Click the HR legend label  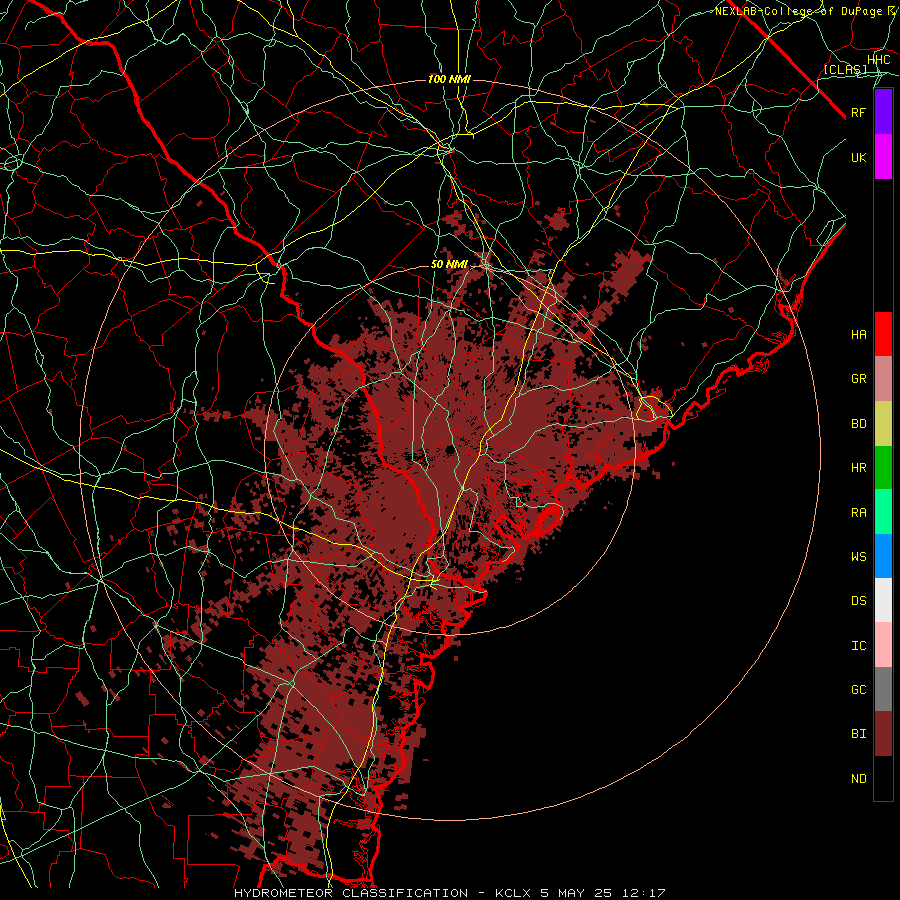(859, 468)
